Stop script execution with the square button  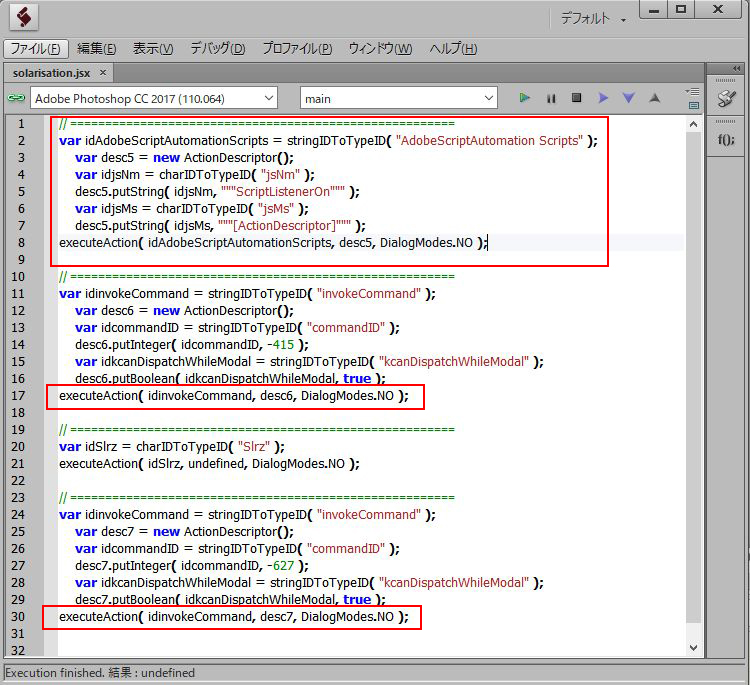tap(576, 98)
